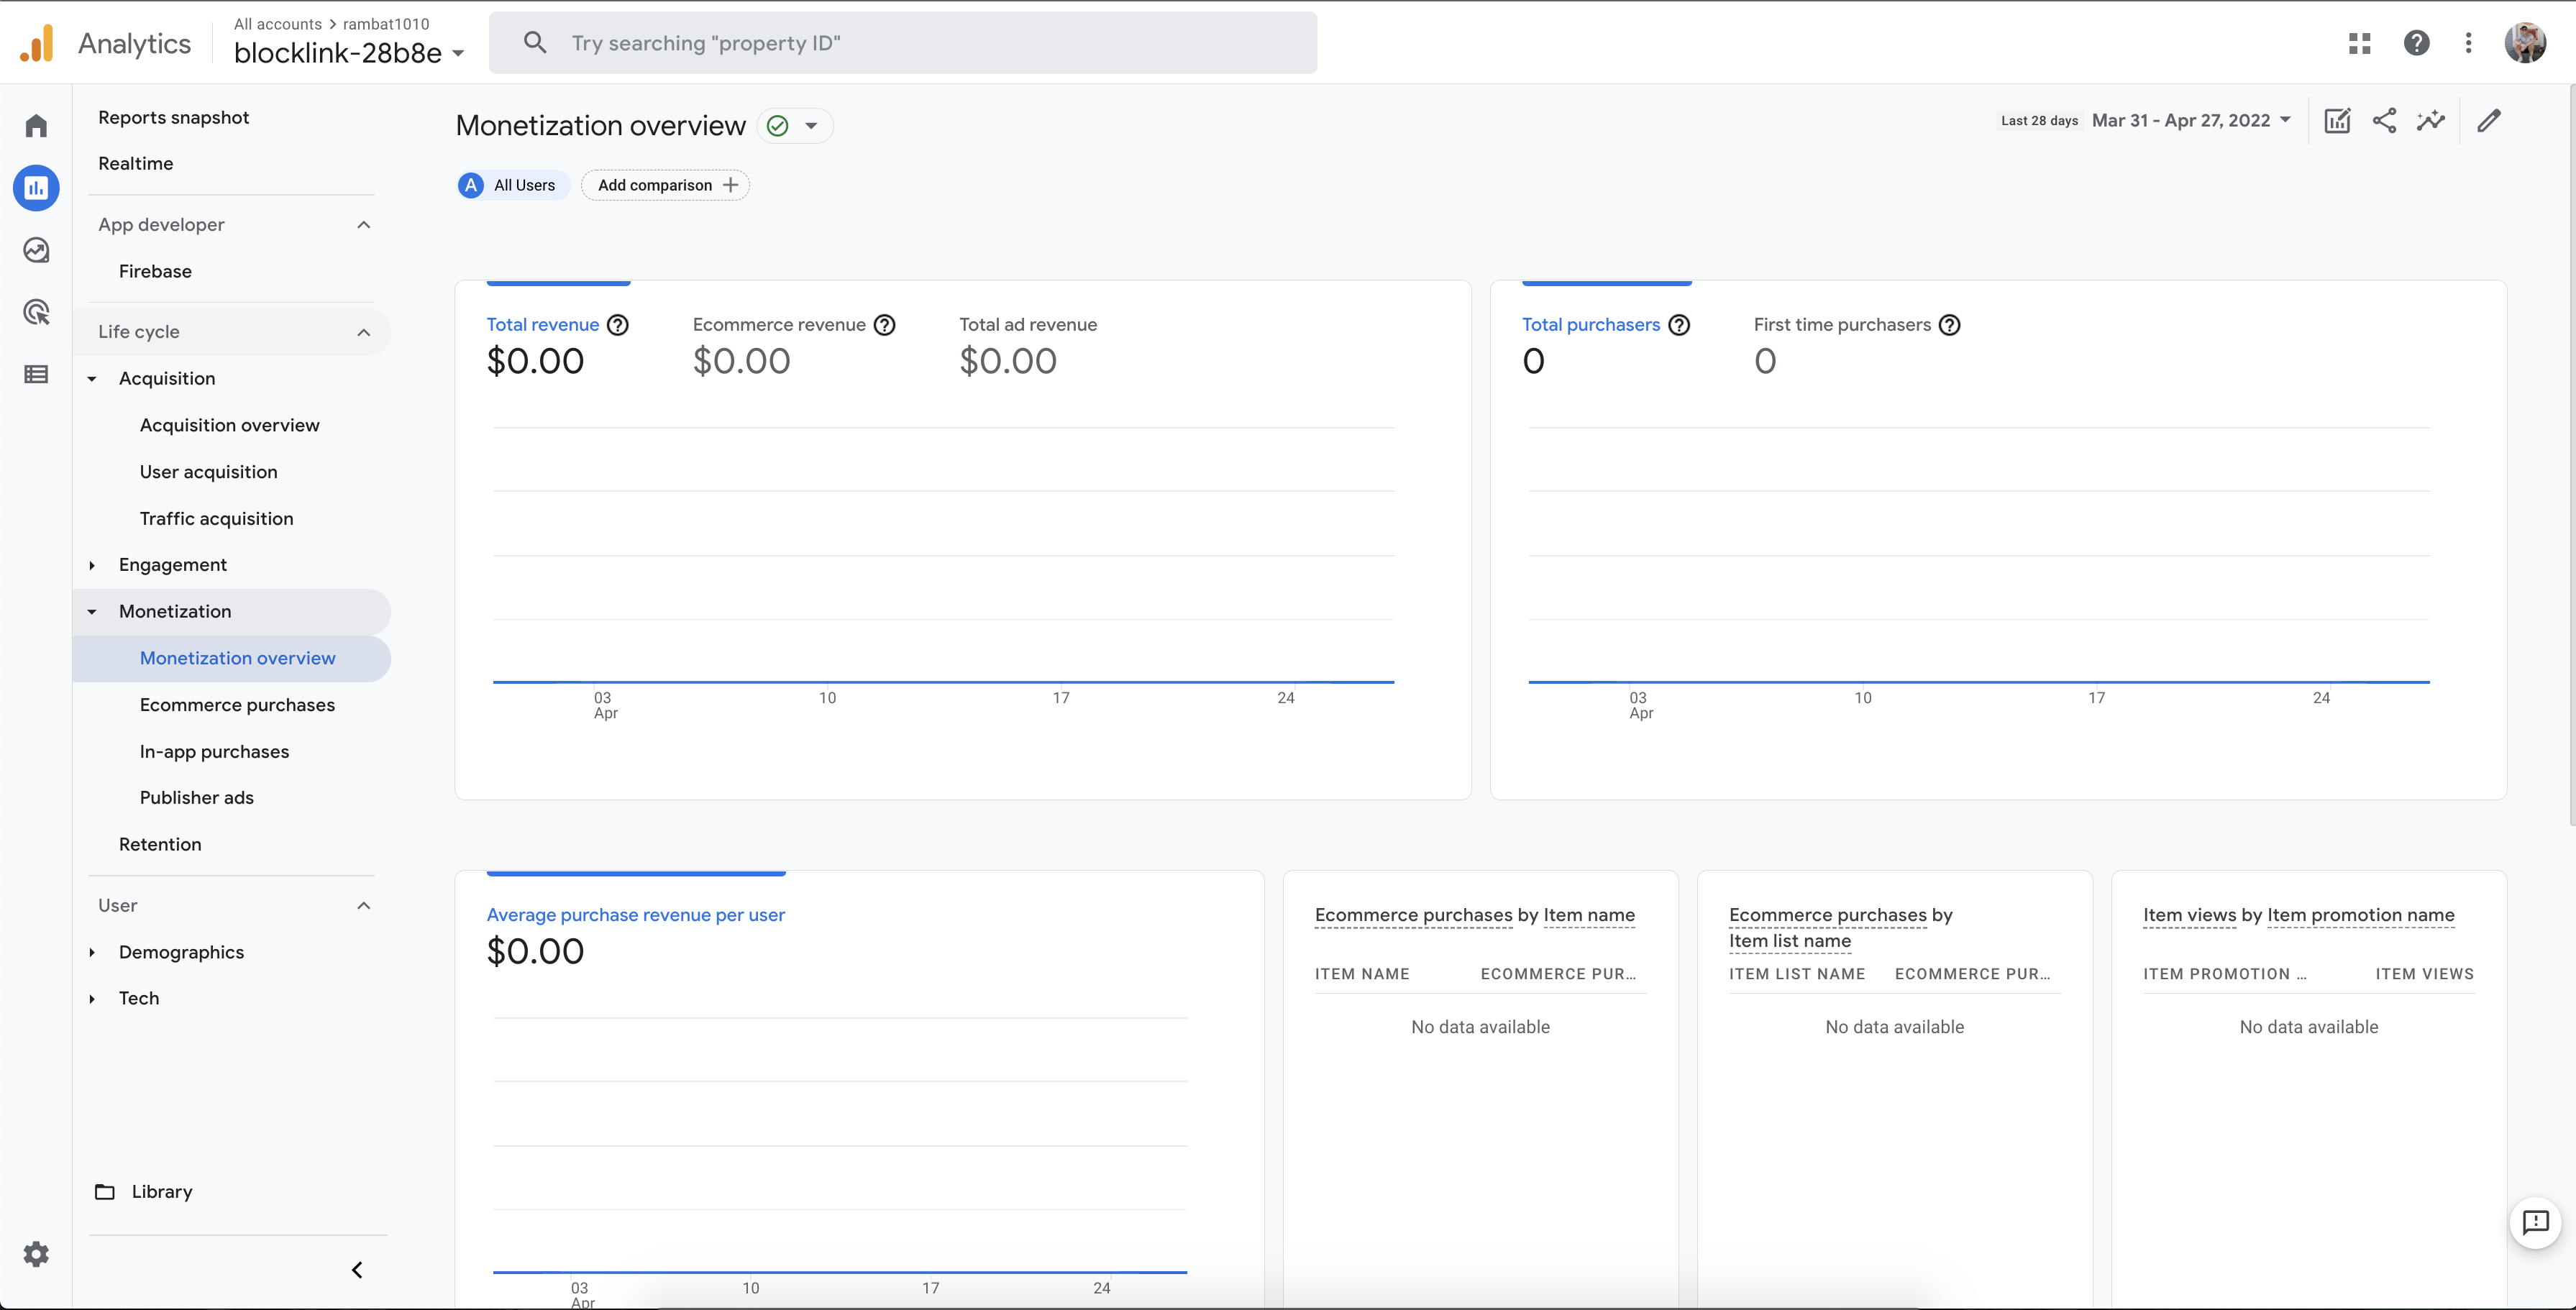
Task: Click Total purchasers help icon
Action: (1680, 325)
